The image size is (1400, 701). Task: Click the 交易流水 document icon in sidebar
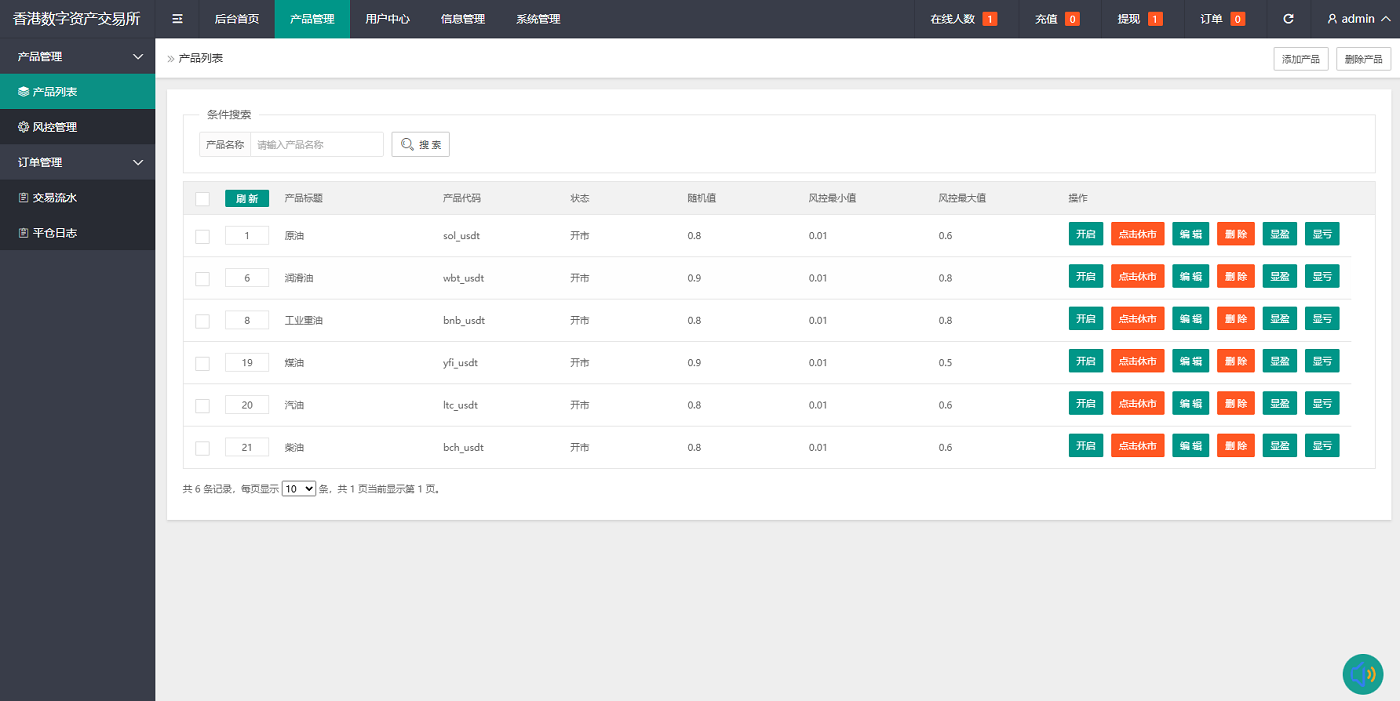coord(24,198)
